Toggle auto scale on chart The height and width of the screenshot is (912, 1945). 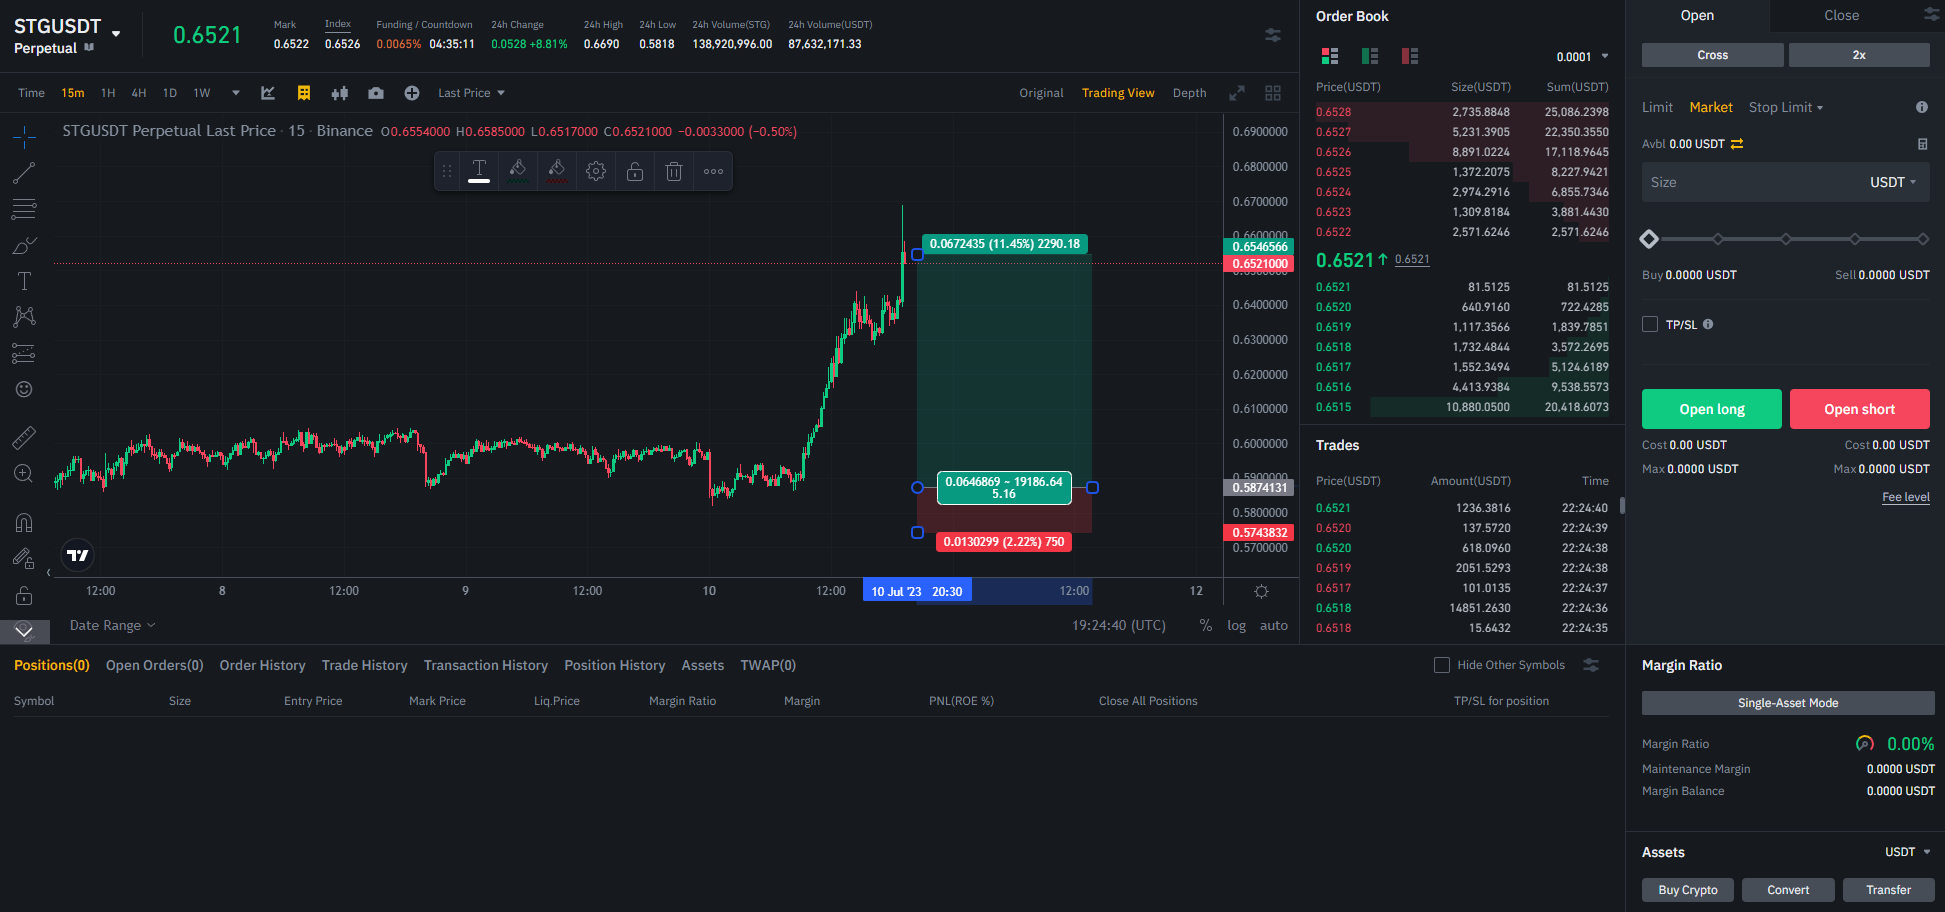click(1274, 625)
